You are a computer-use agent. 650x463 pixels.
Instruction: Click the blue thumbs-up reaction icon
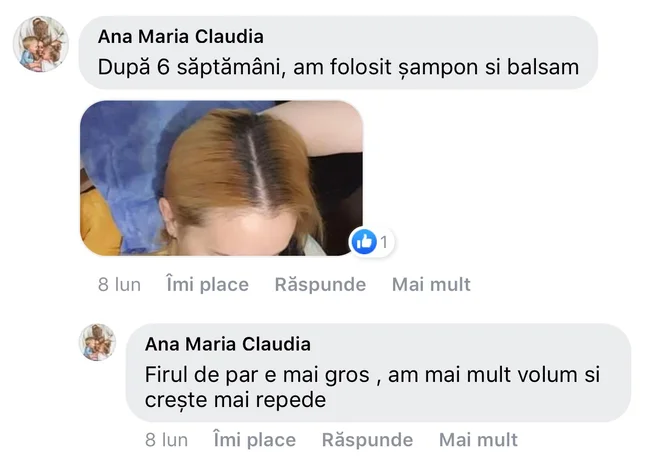tap(364, 241)
